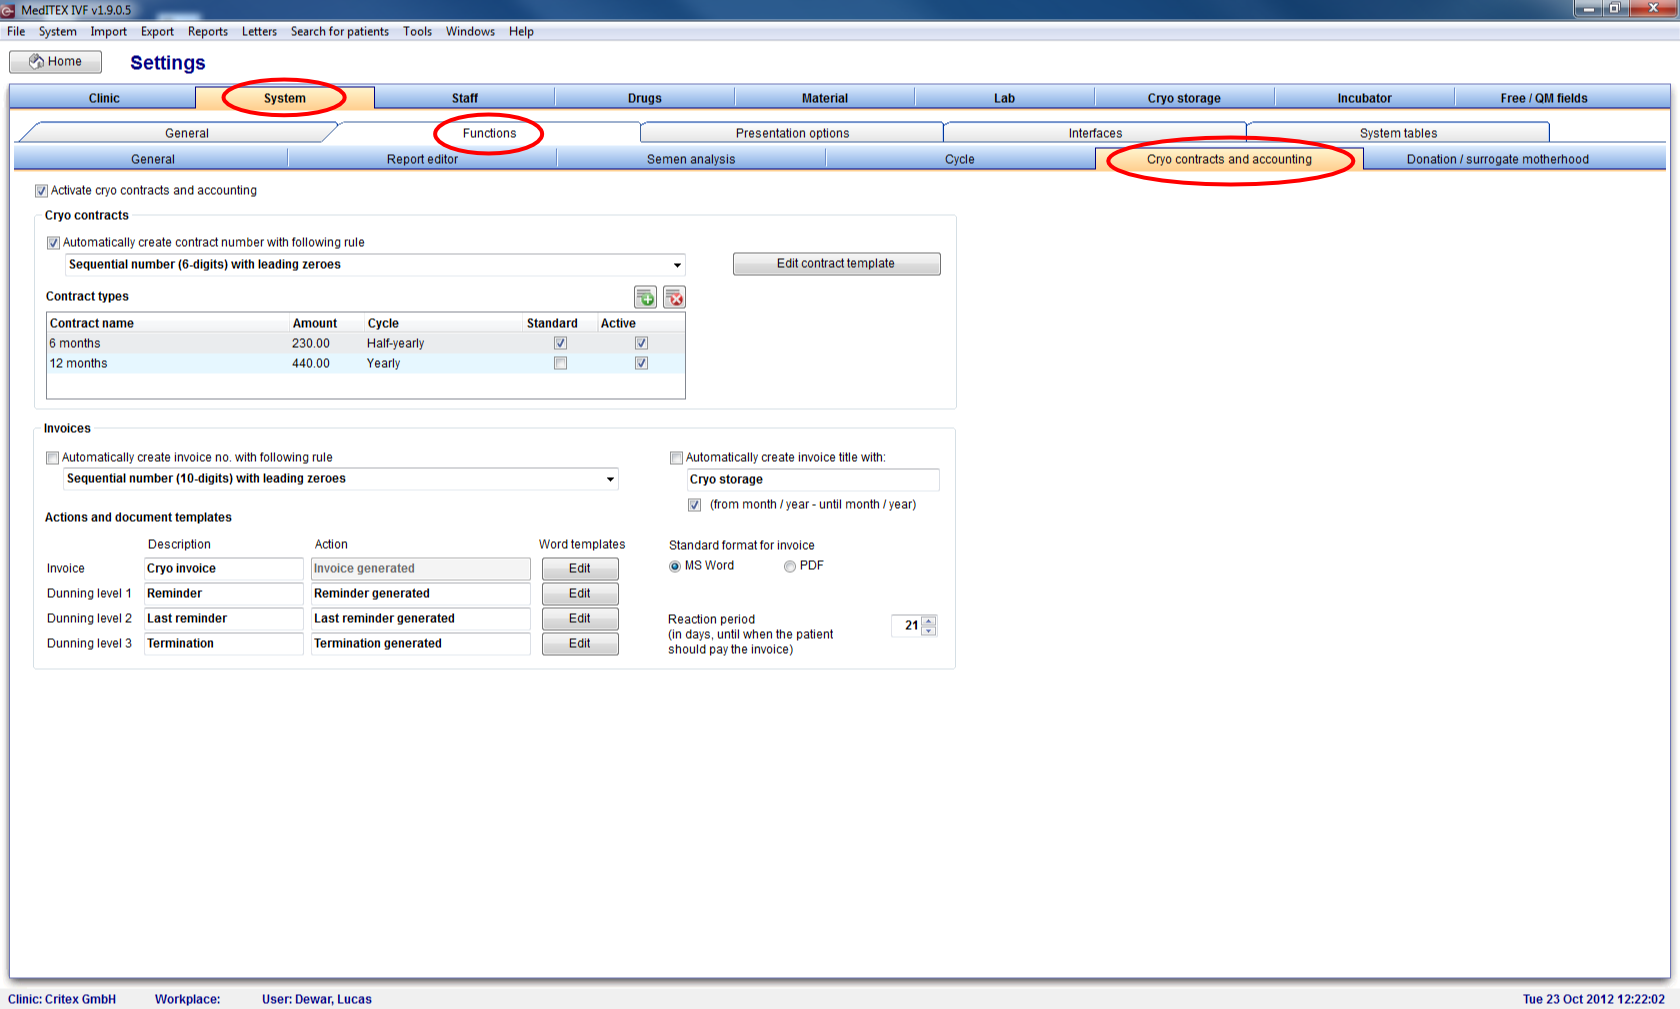Delete contract type using the red X icon
The height and width of the screenshot is (1009, 1680).
coord(674,297)
